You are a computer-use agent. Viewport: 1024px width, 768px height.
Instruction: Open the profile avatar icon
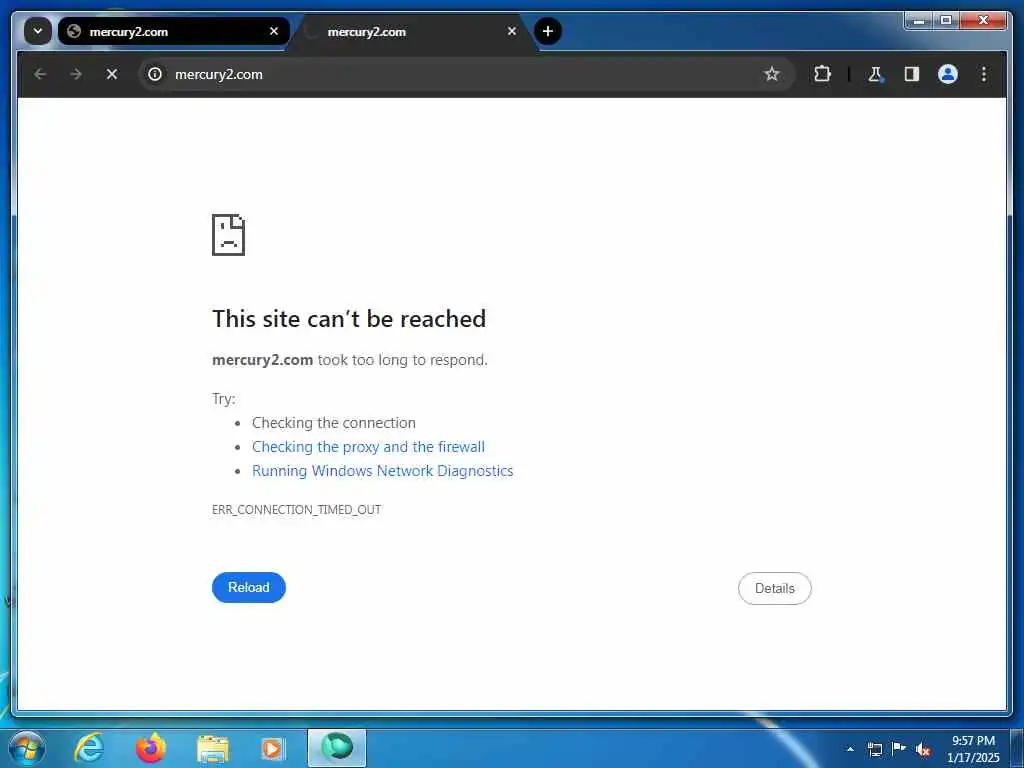(948, 74)
